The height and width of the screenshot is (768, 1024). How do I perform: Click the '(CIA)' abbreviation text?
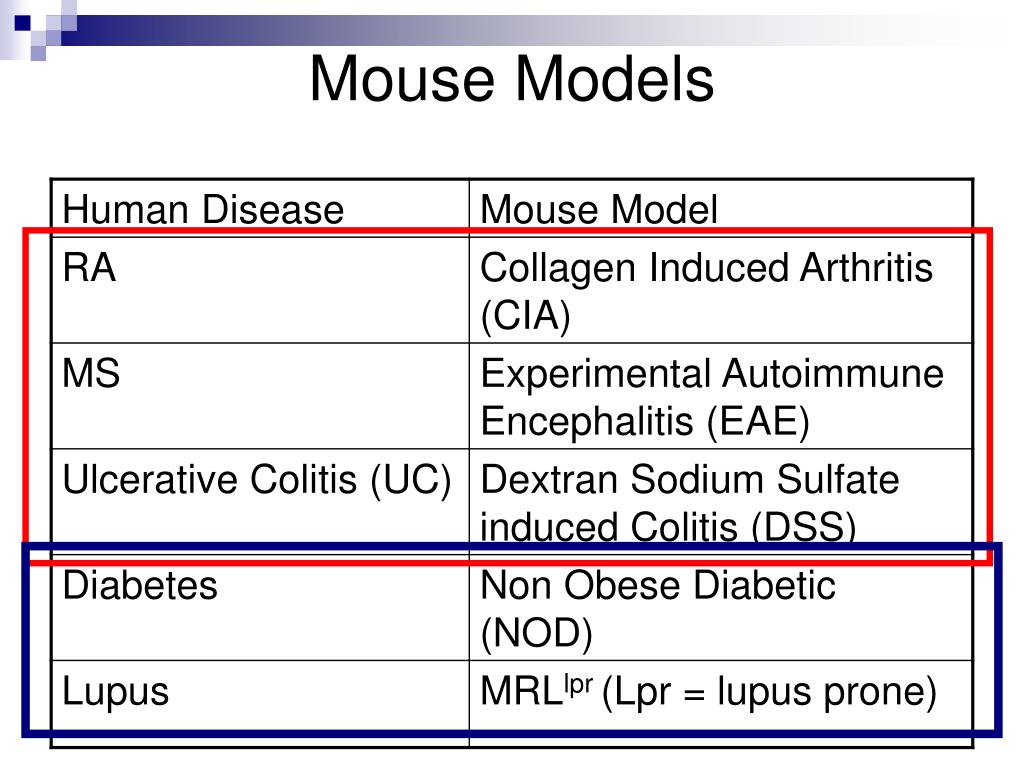point(526,316)
